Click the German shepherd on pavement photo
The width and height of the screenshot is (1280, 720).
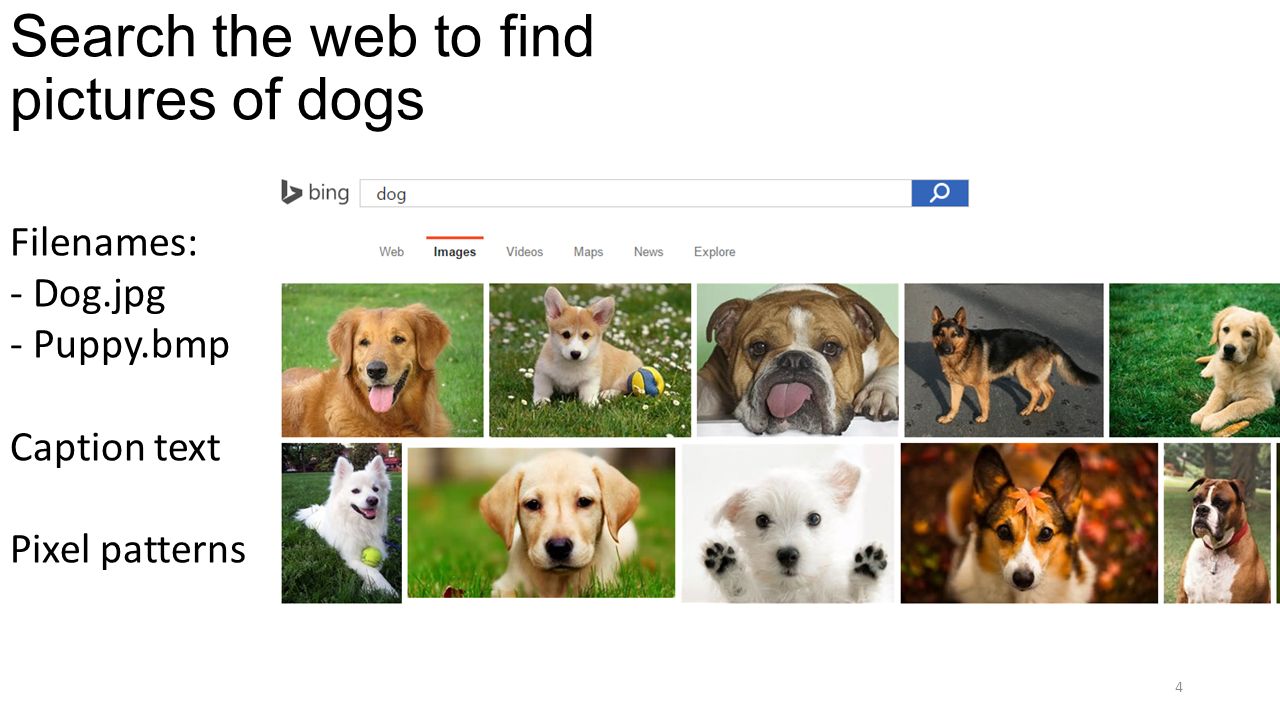(x=1004, y=360)
